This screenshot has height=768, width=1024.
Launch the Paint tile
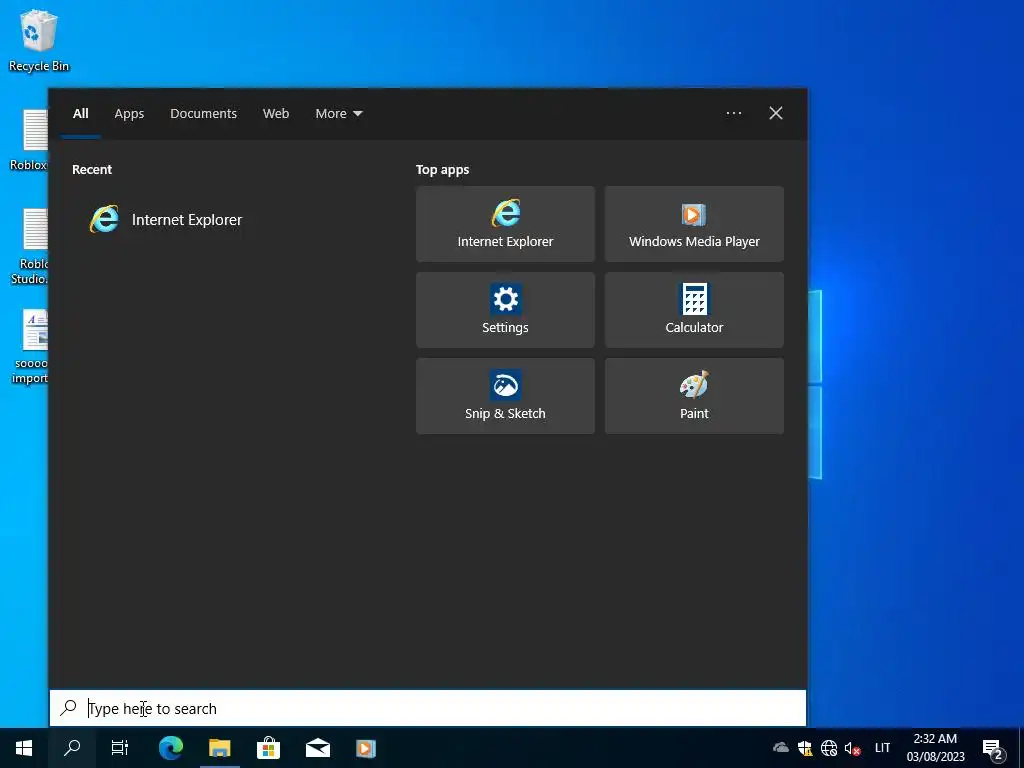[x=694, y=396]
